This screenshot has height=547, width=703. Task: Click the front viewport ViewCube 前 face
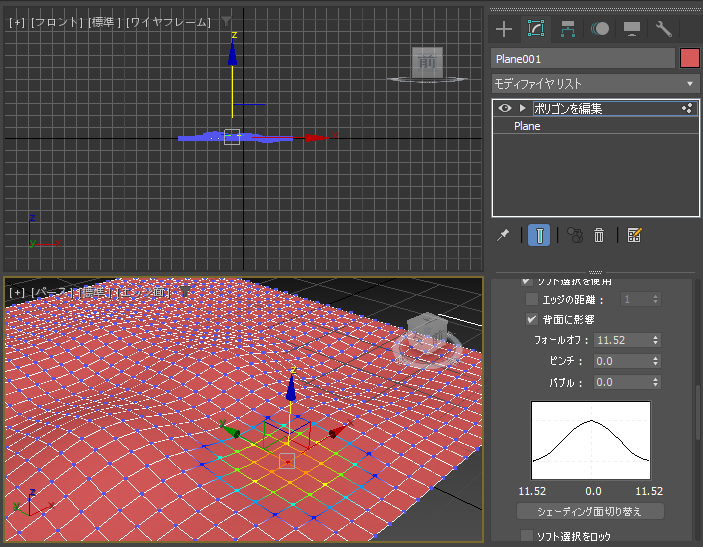tap(427, 62)
